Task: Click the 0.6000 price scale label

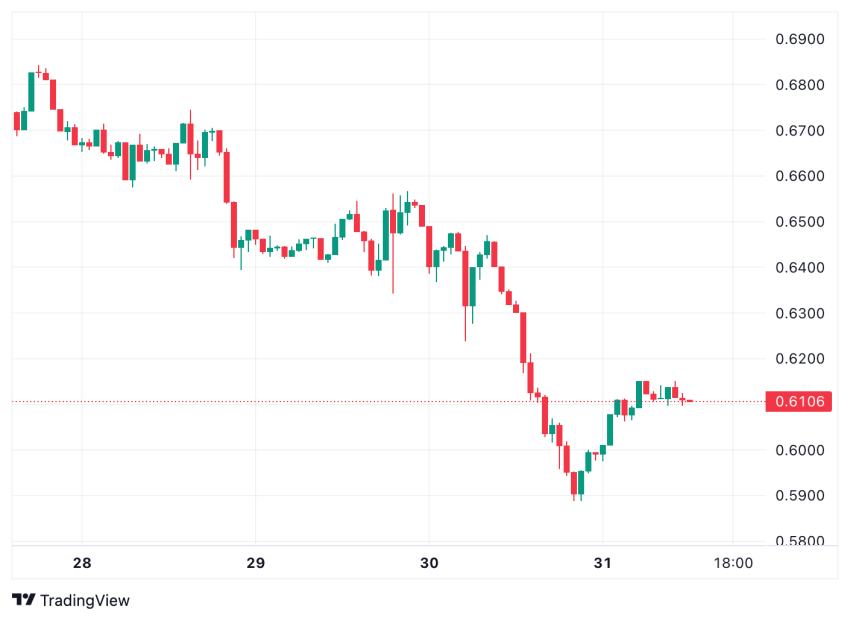Action: 800,450
